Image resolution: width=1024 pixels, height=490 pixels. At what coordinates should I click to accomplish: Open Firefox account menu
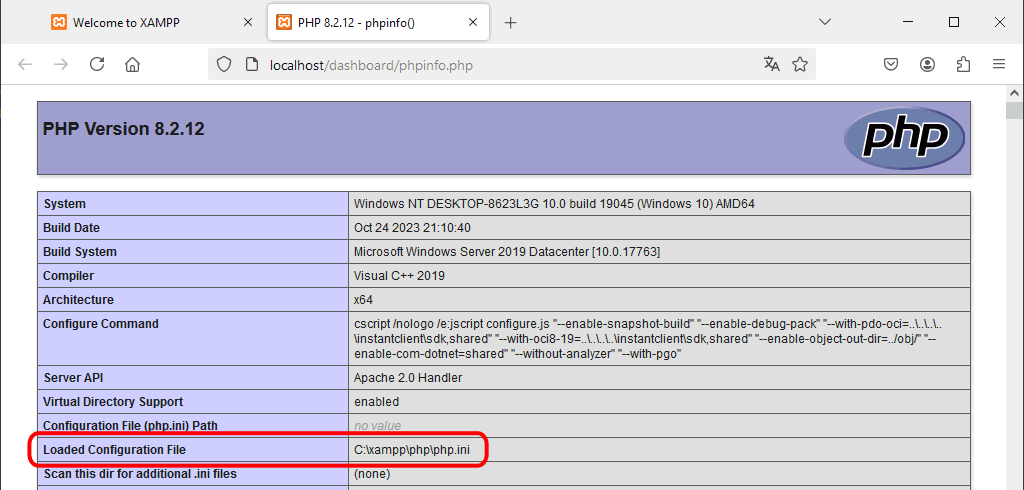click(927, 64)
